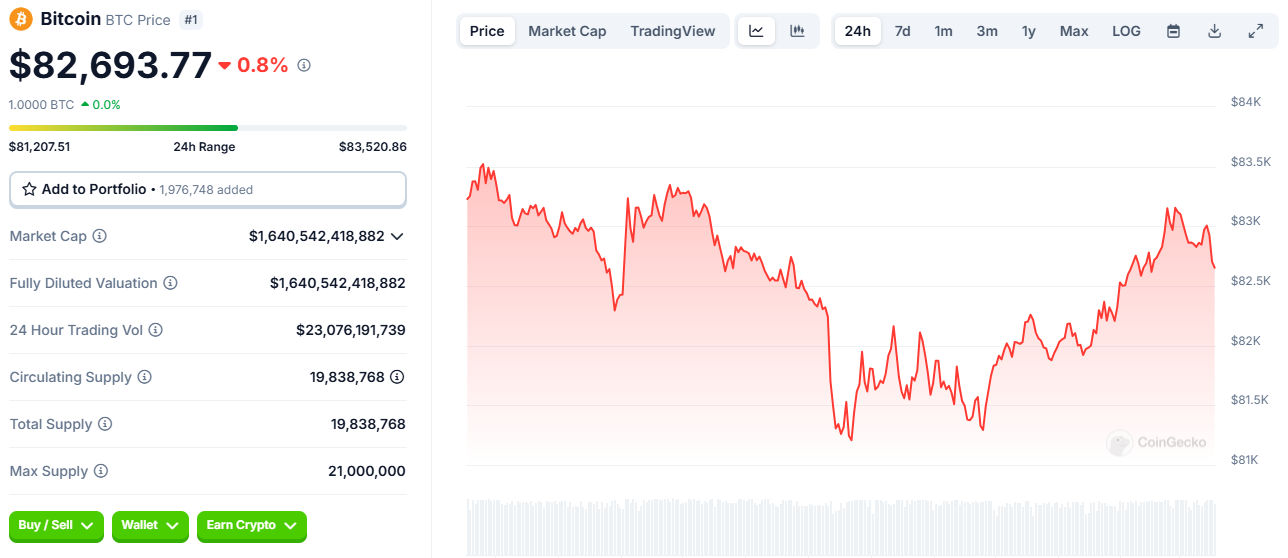Click the Circulating Supply info icon
The image size is (1288, 558).
click(x=144, y=377)
